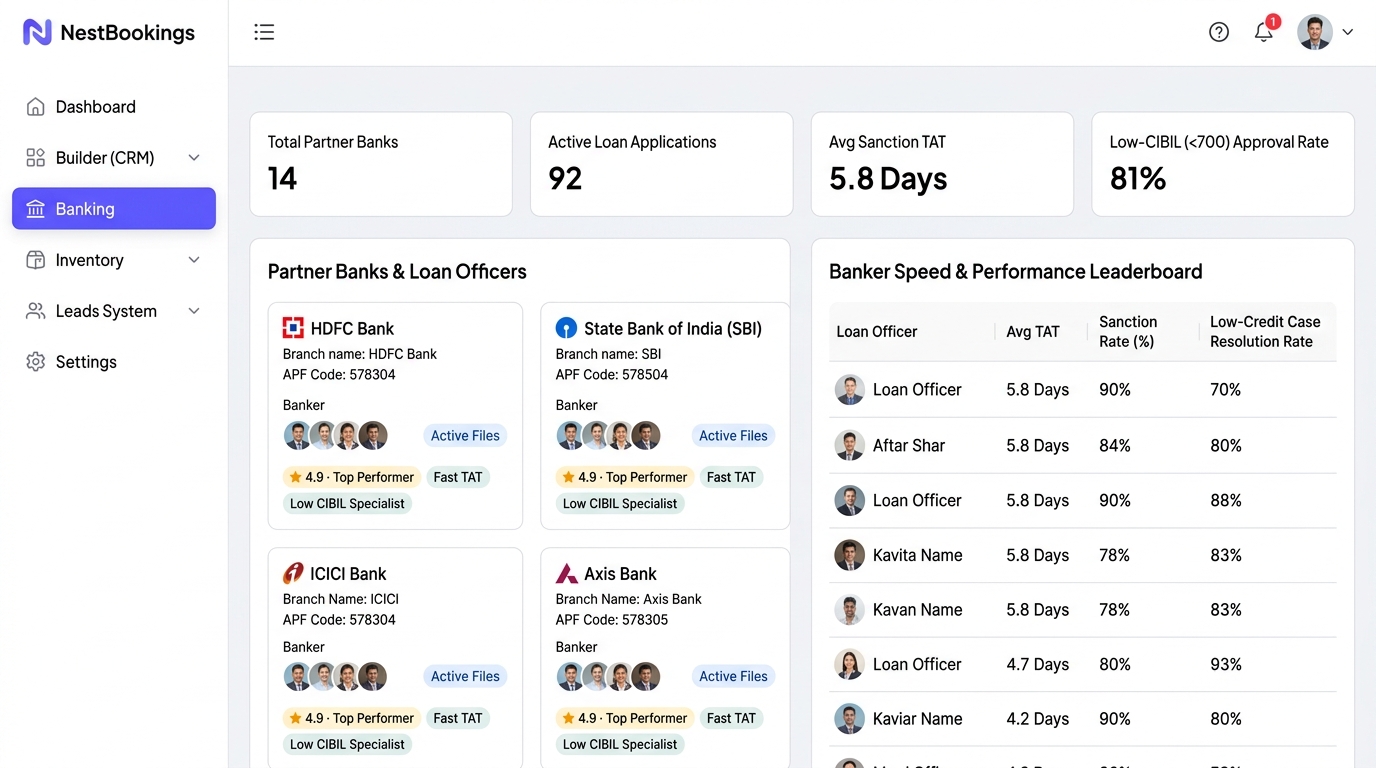Click the Avg TAT column header
1376x768 pixels.
[1033, 332]
